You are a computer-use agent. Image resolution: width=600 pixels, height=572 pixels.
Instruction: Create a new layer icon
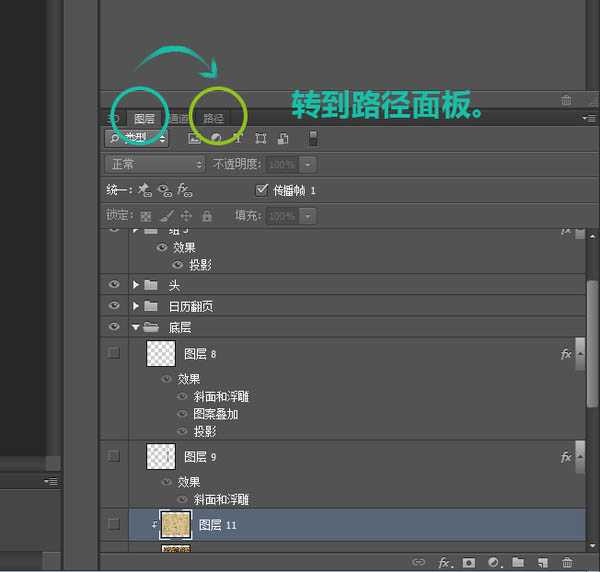tap(543, 562)
